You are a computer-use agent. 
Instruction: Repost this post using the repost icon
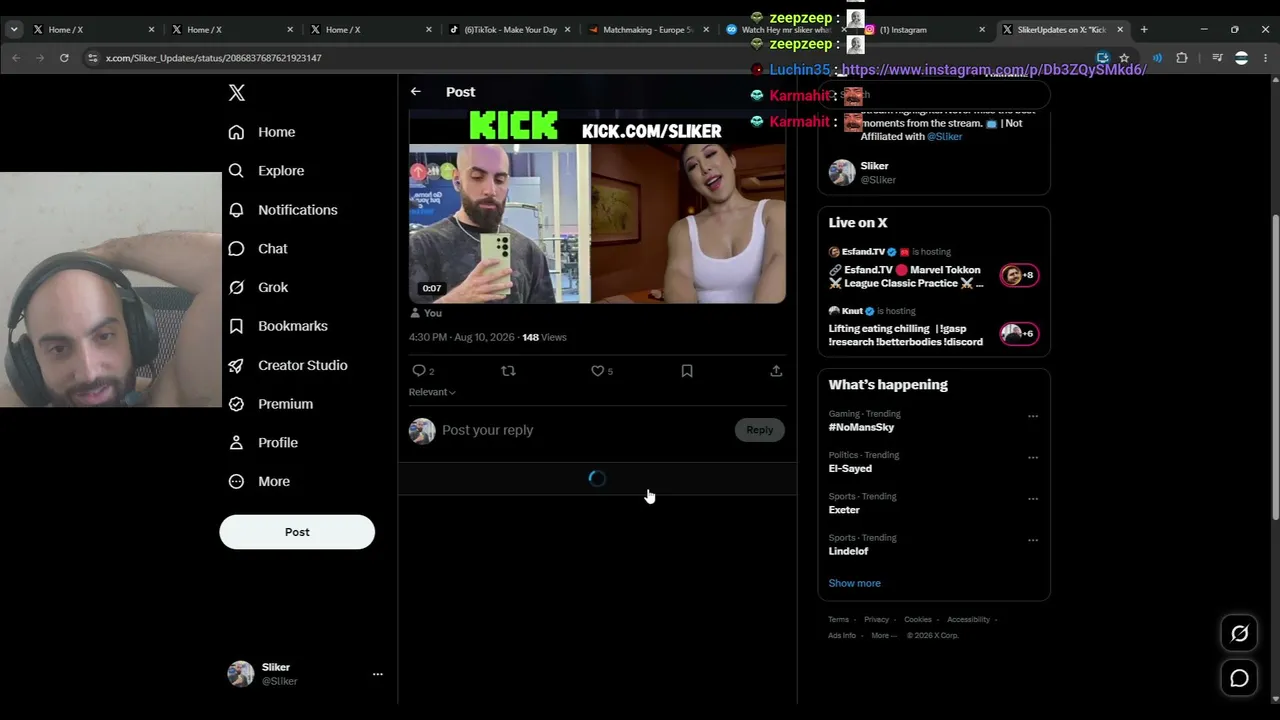(x=508, y=371)
